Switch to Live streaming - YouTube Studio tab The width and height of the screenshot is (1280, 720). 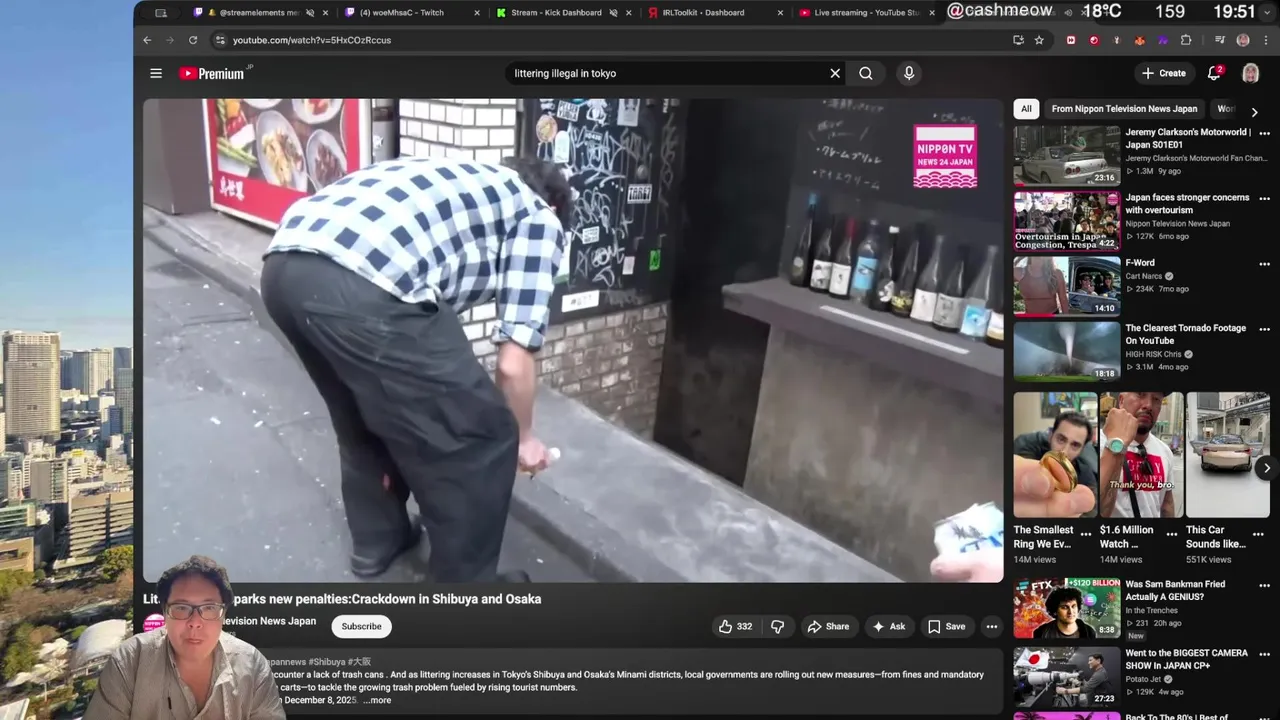[866, 13]
